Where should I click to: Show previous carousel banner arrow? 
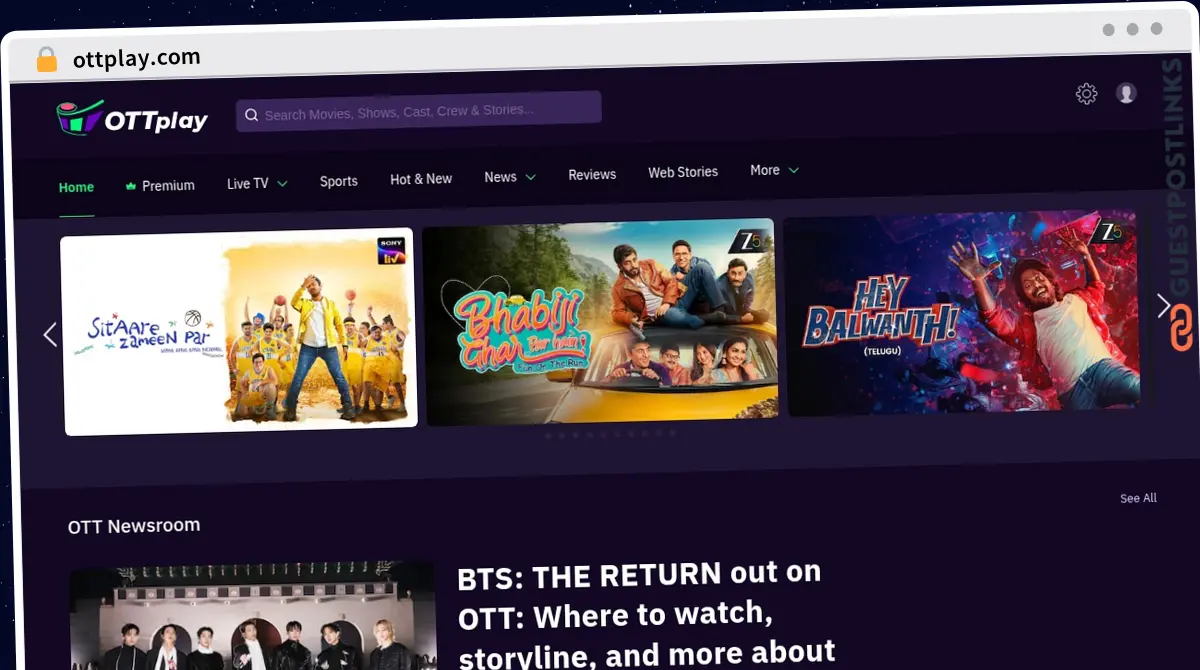click(50, 335)
